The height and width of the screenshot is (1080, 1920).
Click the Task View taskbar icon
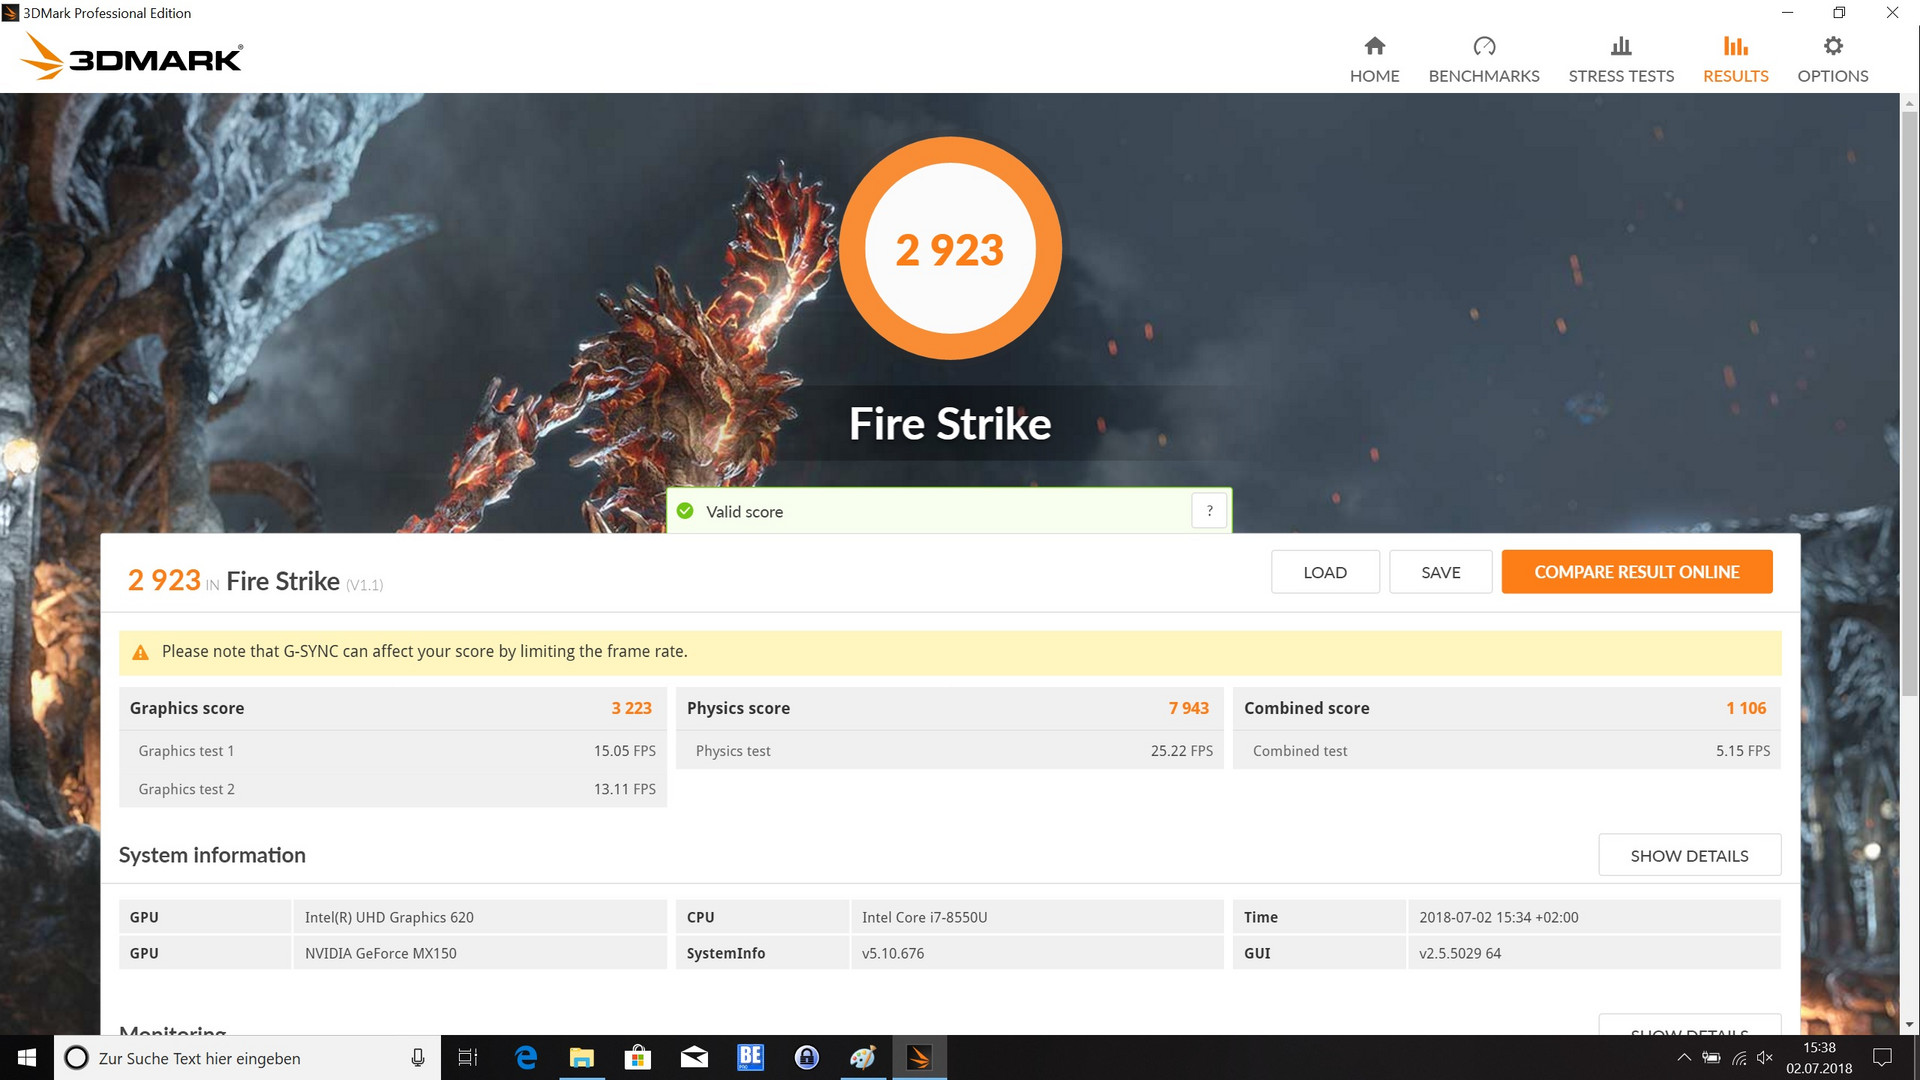click(467, 1058)
